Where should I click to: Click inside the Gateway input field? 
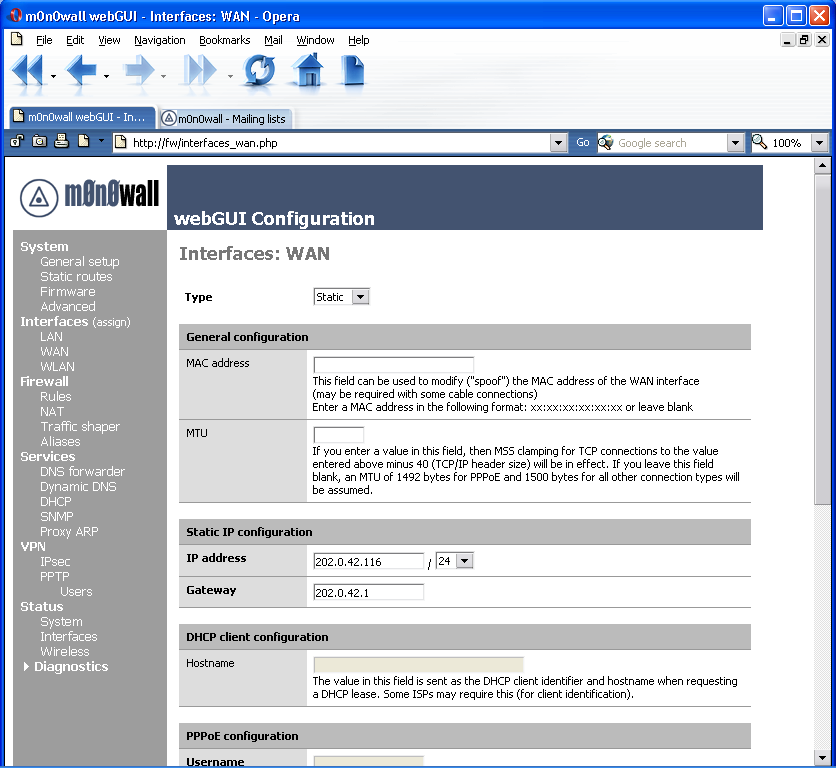[368, 592]
